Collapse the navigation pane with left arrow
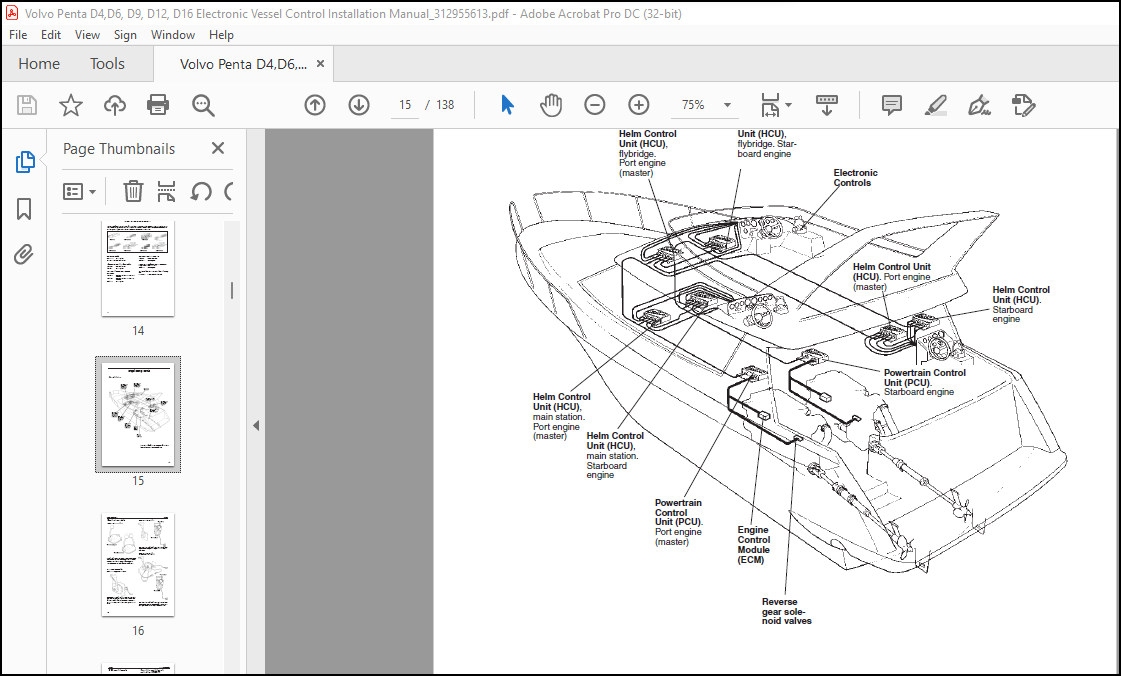 click(x=256, y=425)
